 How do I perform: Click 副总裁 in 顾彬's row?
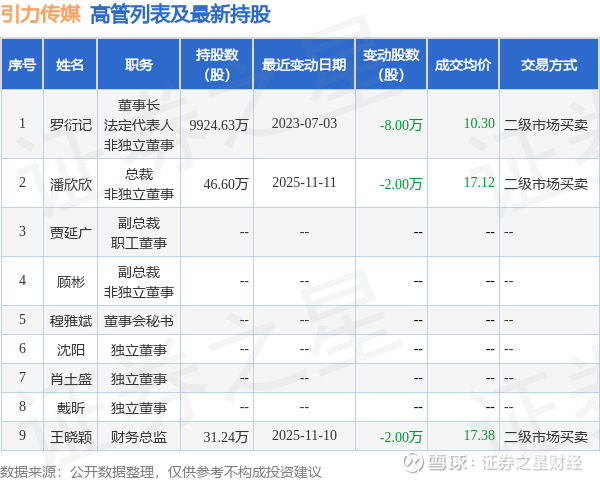(x=139, y=272)
